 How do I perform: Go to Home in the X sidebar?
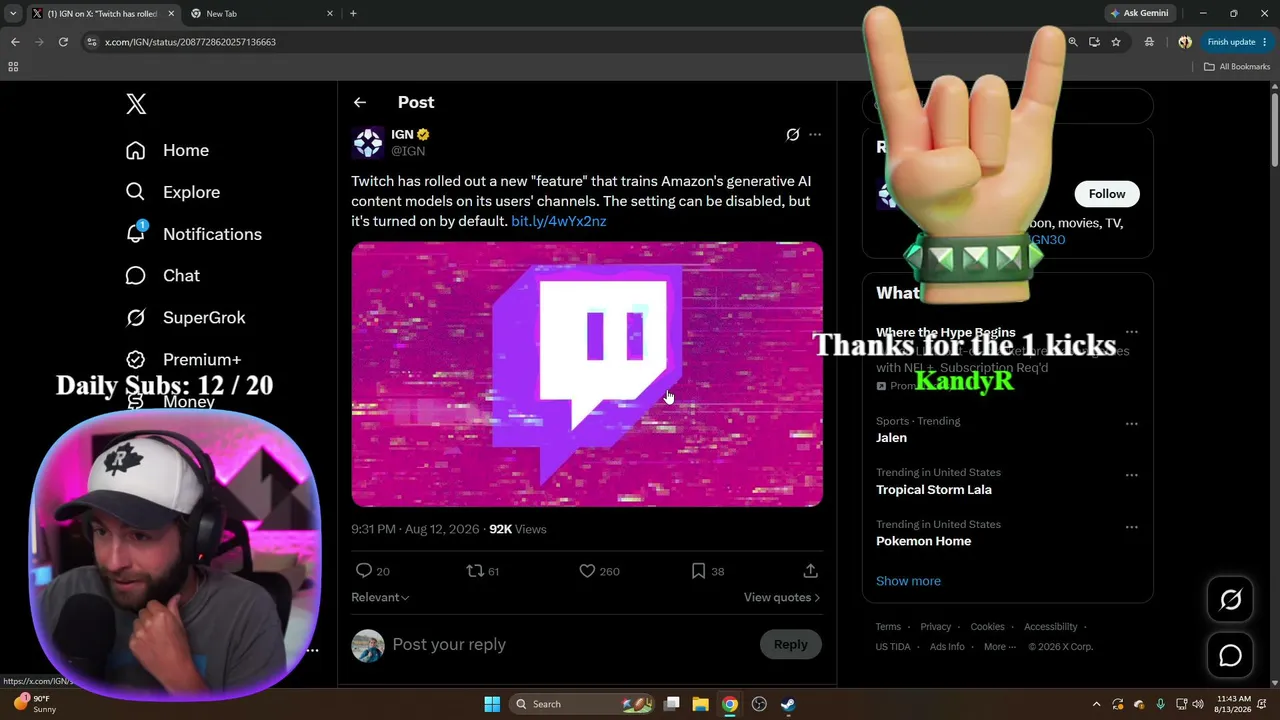167,150
